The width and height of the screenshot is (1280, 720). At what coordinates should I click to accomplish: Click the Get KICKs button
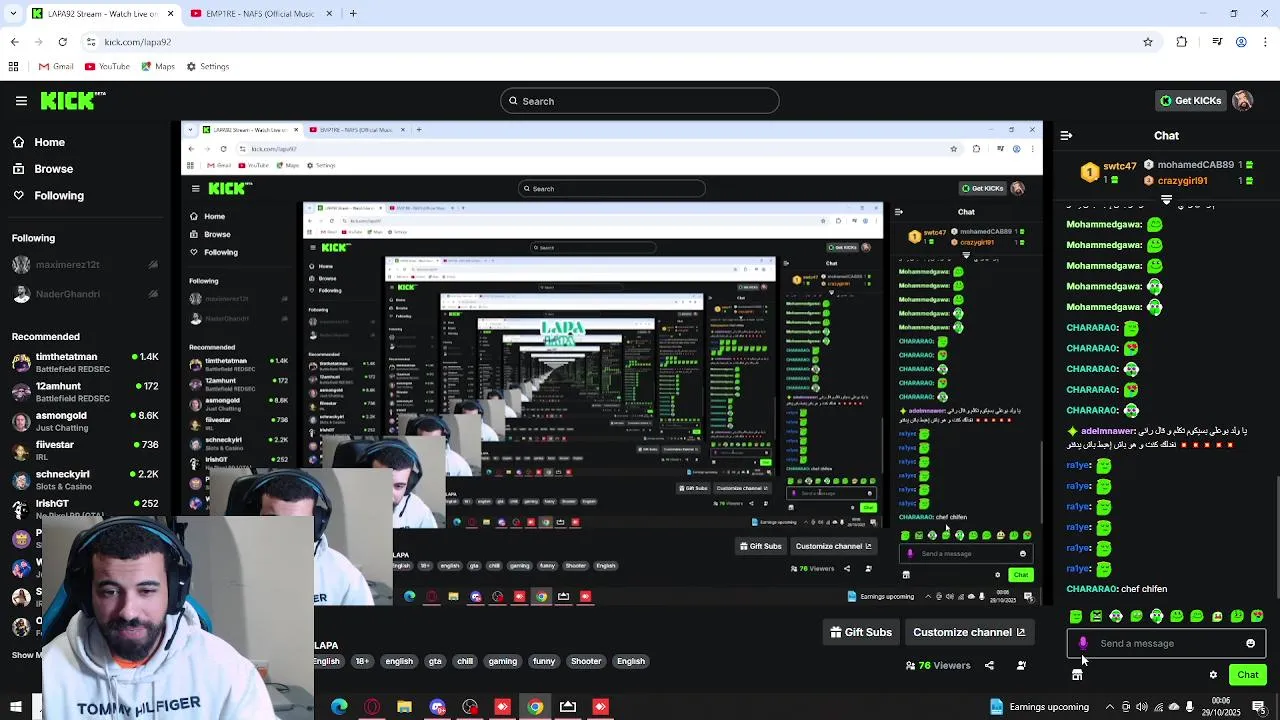pyautogui.click(x=1190, y=101)
